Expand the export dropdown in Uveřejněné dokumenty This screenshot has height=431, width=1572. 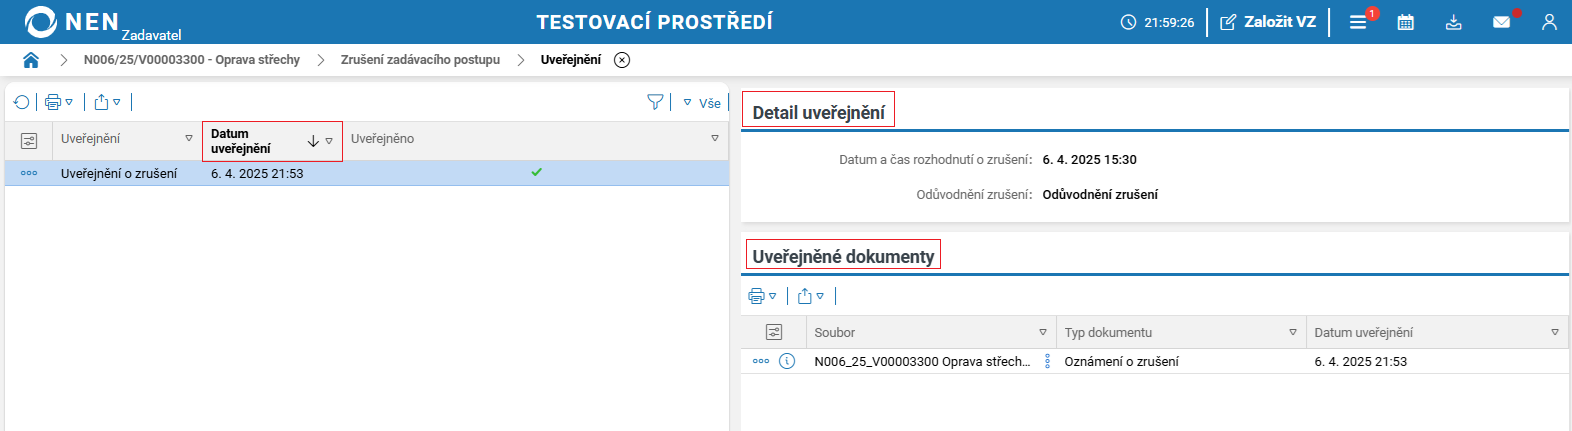pyautogui.click(x=810, y=296)
